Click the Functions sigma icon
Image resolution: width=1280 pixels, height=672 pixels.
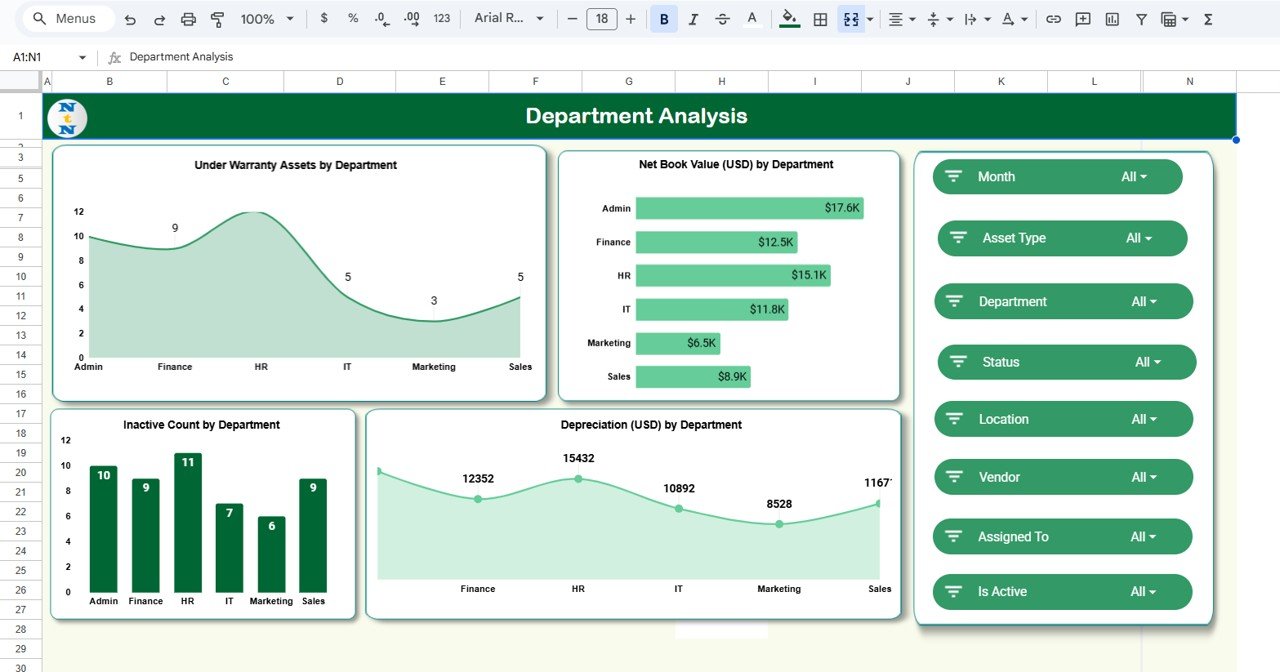[1208, 19]
